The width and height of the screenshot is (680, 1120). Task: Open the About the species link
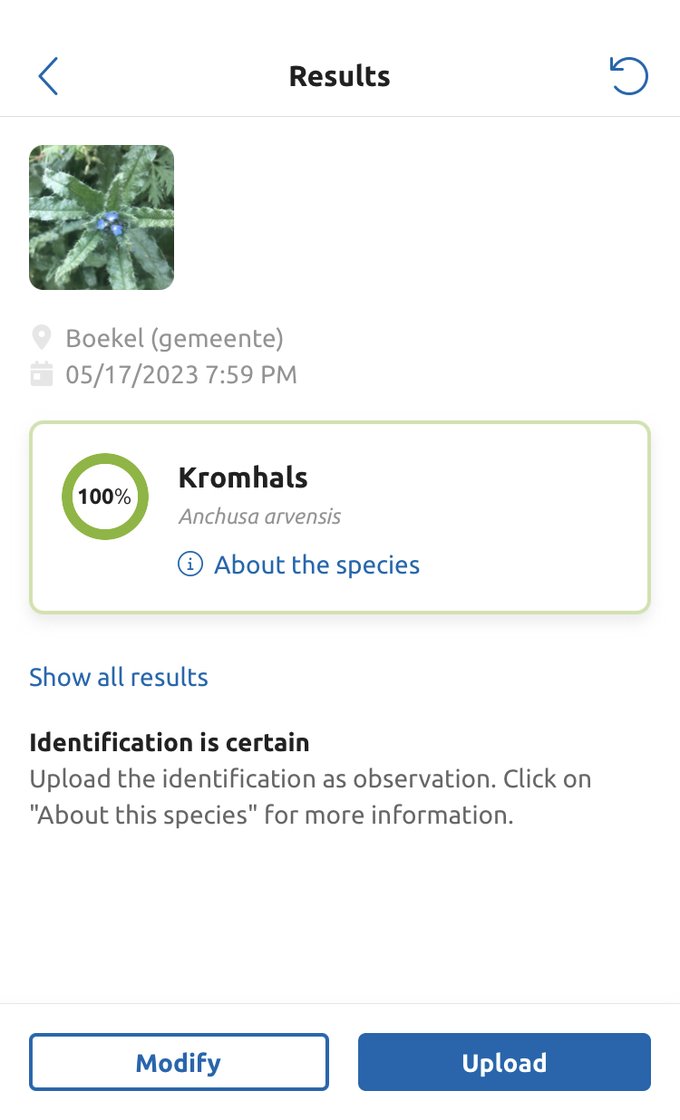click(316, 565)
